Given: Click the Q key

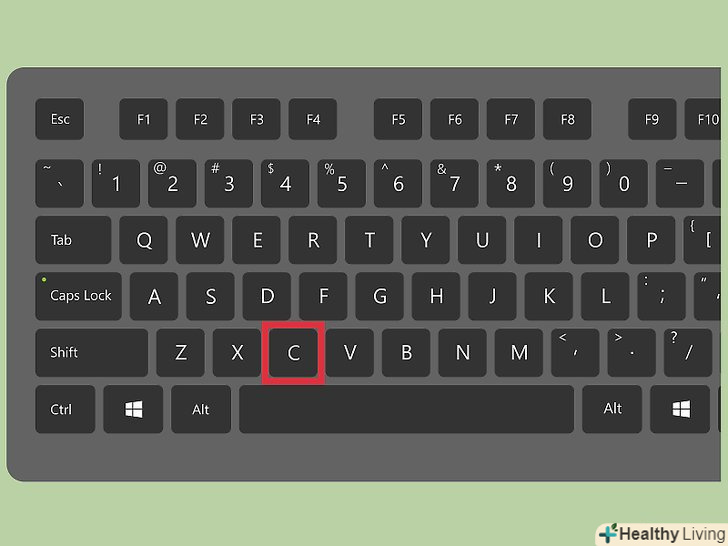Looking at the screenshot, I should tap(143, 240).
